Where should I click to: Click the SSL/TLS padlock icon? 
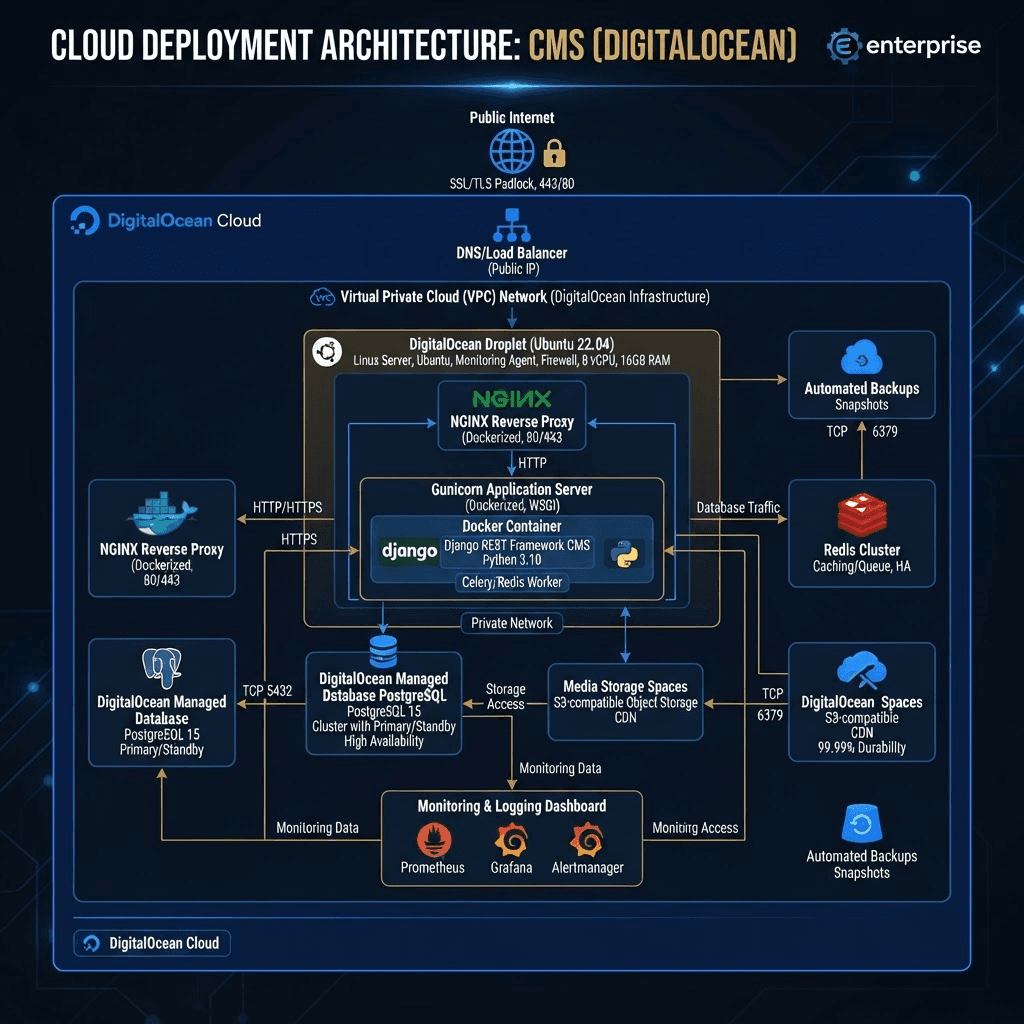(x=554, y=153)
